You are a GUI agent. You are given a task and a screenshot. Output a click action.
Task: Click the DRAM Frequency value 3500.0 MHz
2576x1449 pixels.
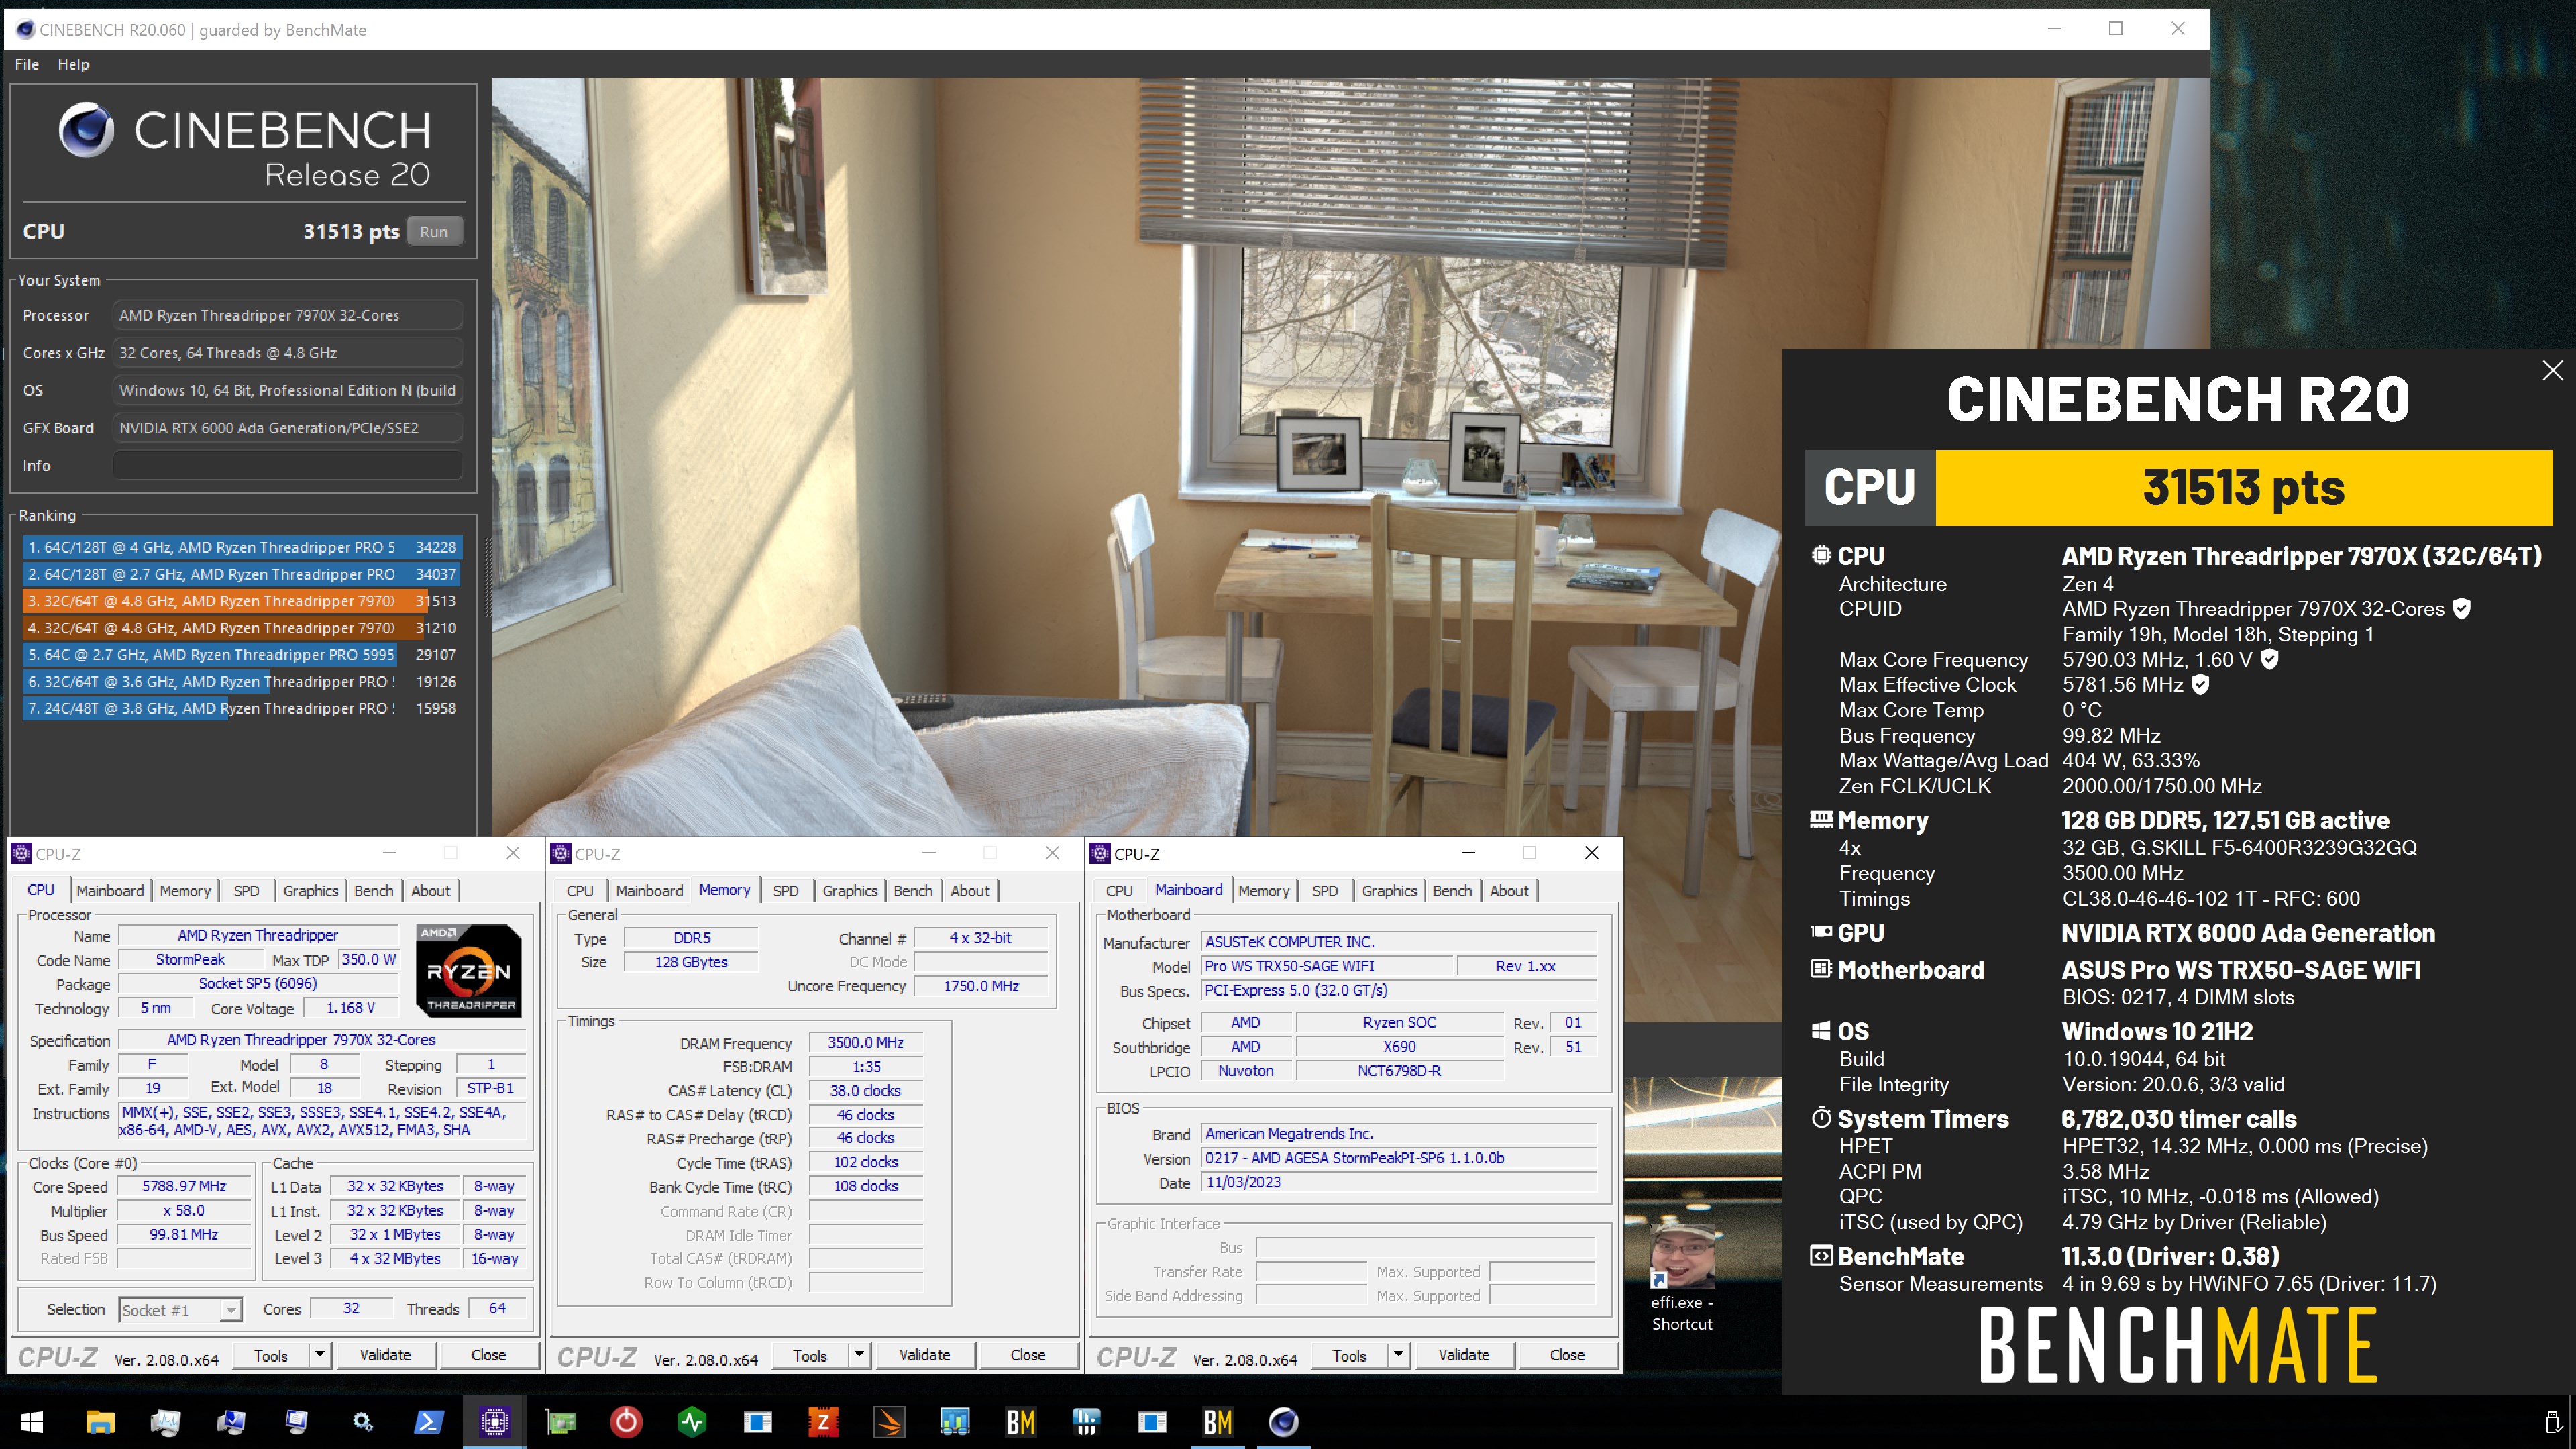(x=865, y=1043)
